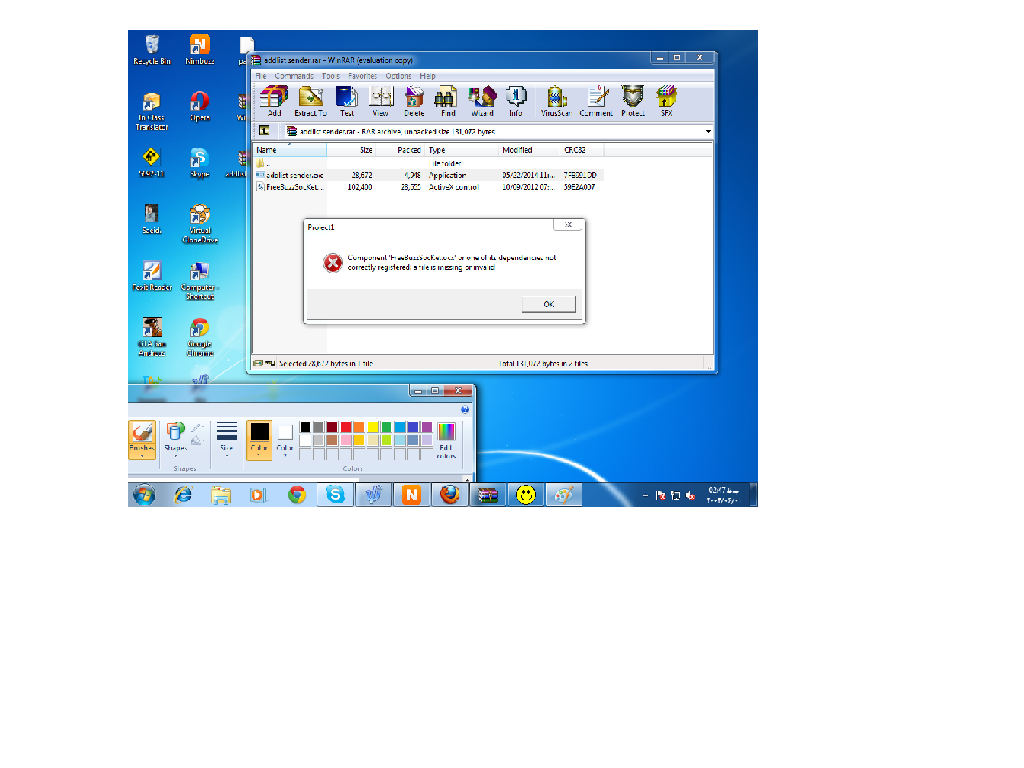
Task: Pick the pink swatch in Paint palette
Action: point(345,440)
